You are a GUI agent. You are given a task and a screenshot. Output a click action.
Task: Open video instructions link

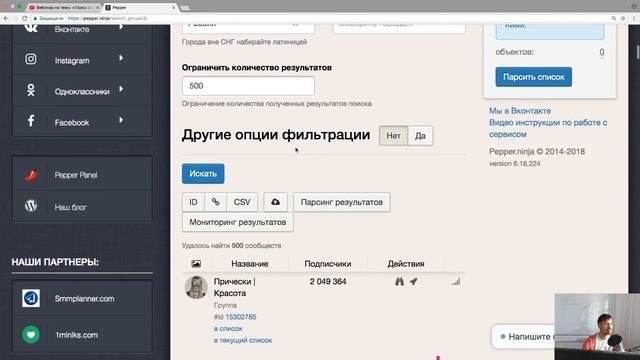pyautogui.click(x=548, y=128)
